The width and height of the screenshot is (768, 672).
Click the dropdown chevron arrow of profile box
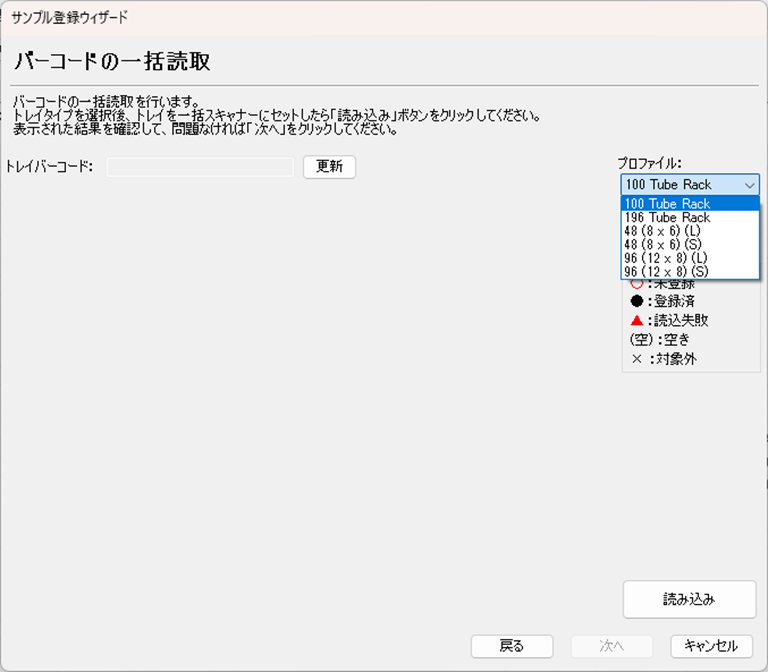coord(749,185)
